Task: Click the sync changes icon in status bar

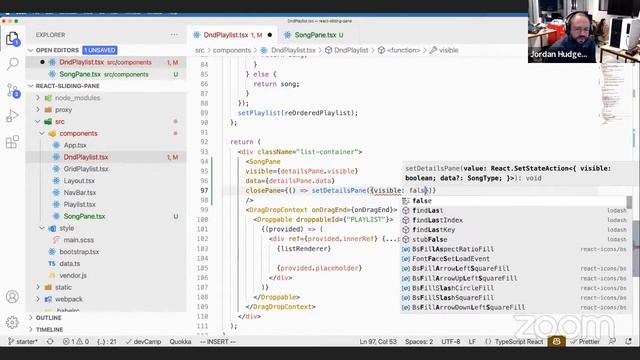Action: tap(50, 342)
